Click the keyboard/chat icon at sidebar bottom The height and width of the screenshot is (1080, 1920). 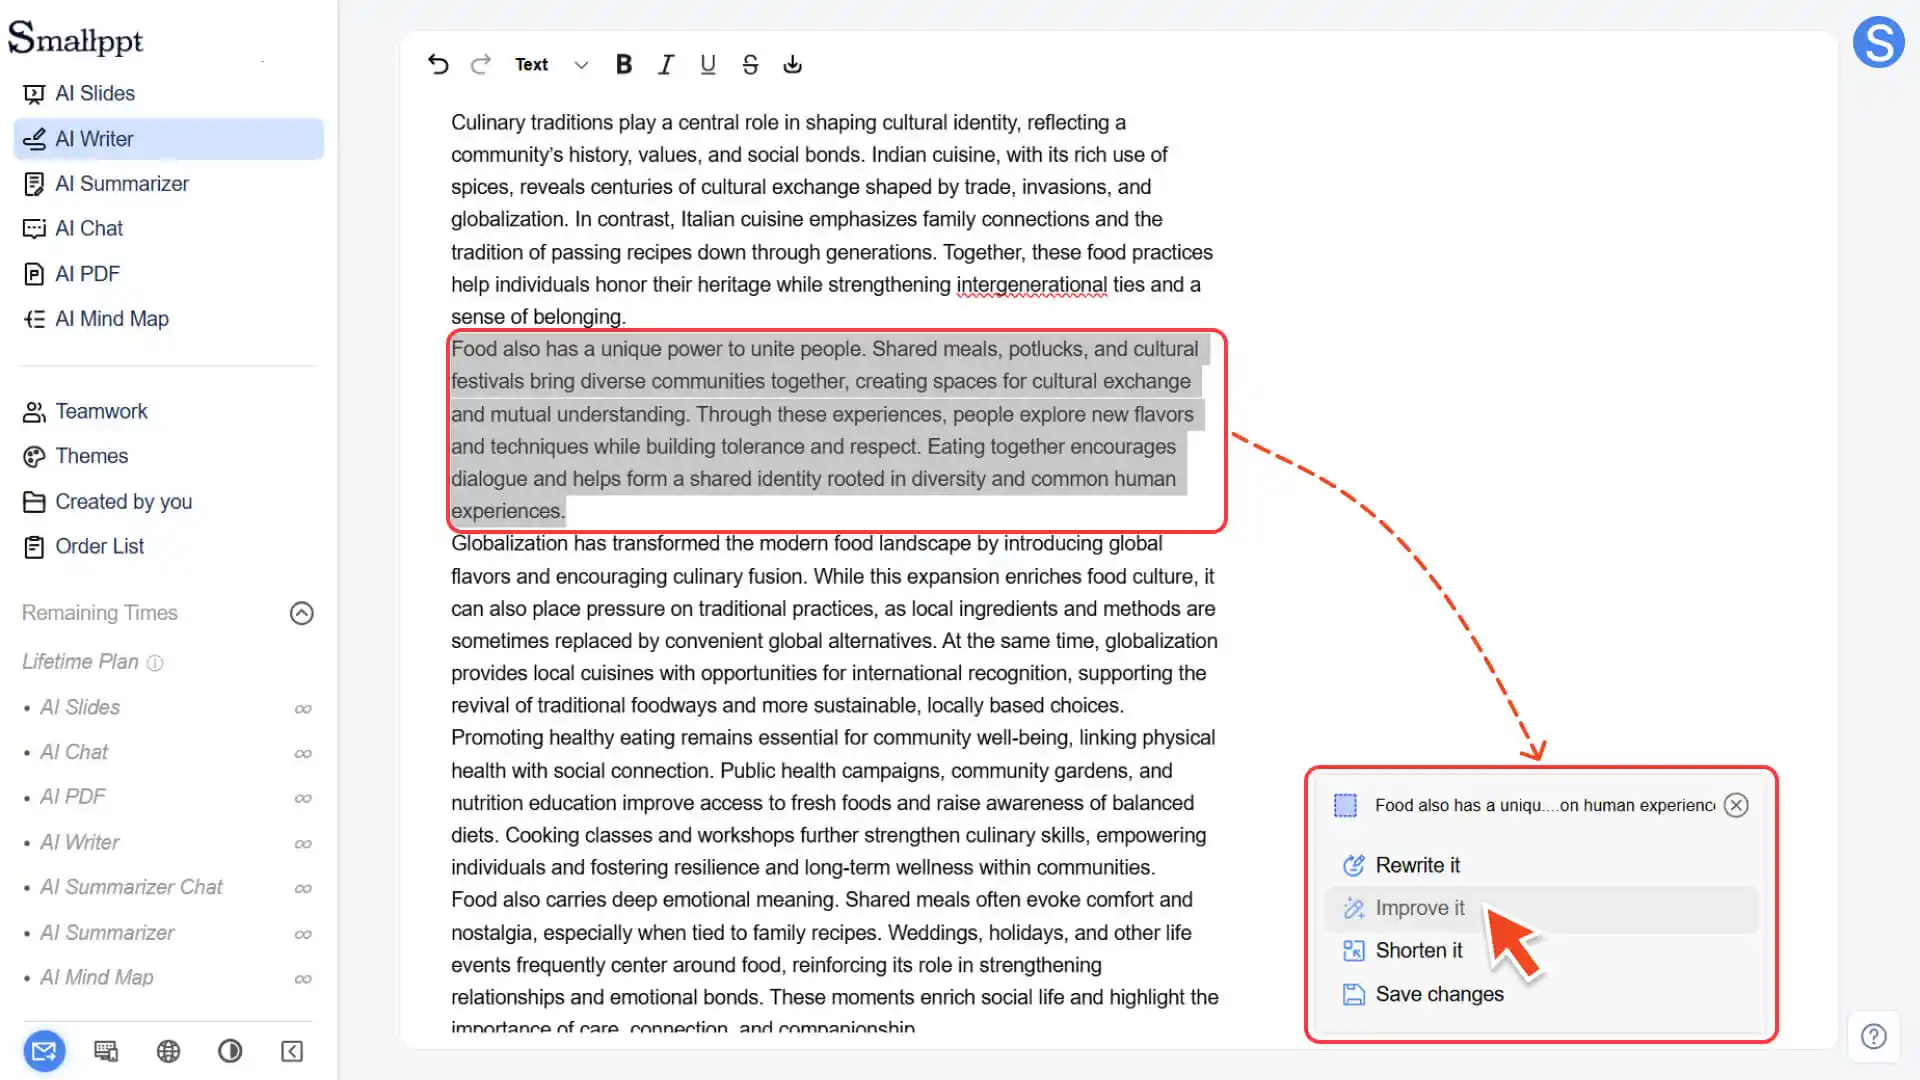tap(106, 1051)
